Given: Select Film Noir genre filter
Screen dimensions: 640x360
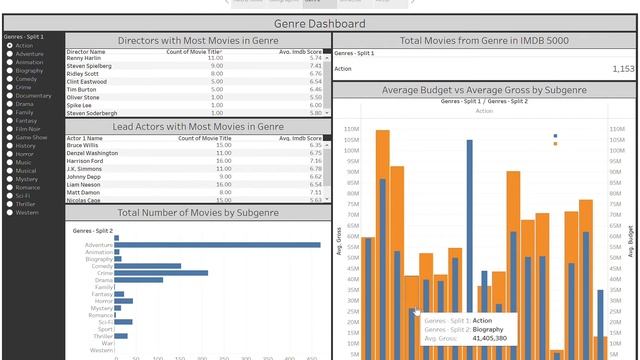Looking at the screenshot, I should (x=10, y=129).
